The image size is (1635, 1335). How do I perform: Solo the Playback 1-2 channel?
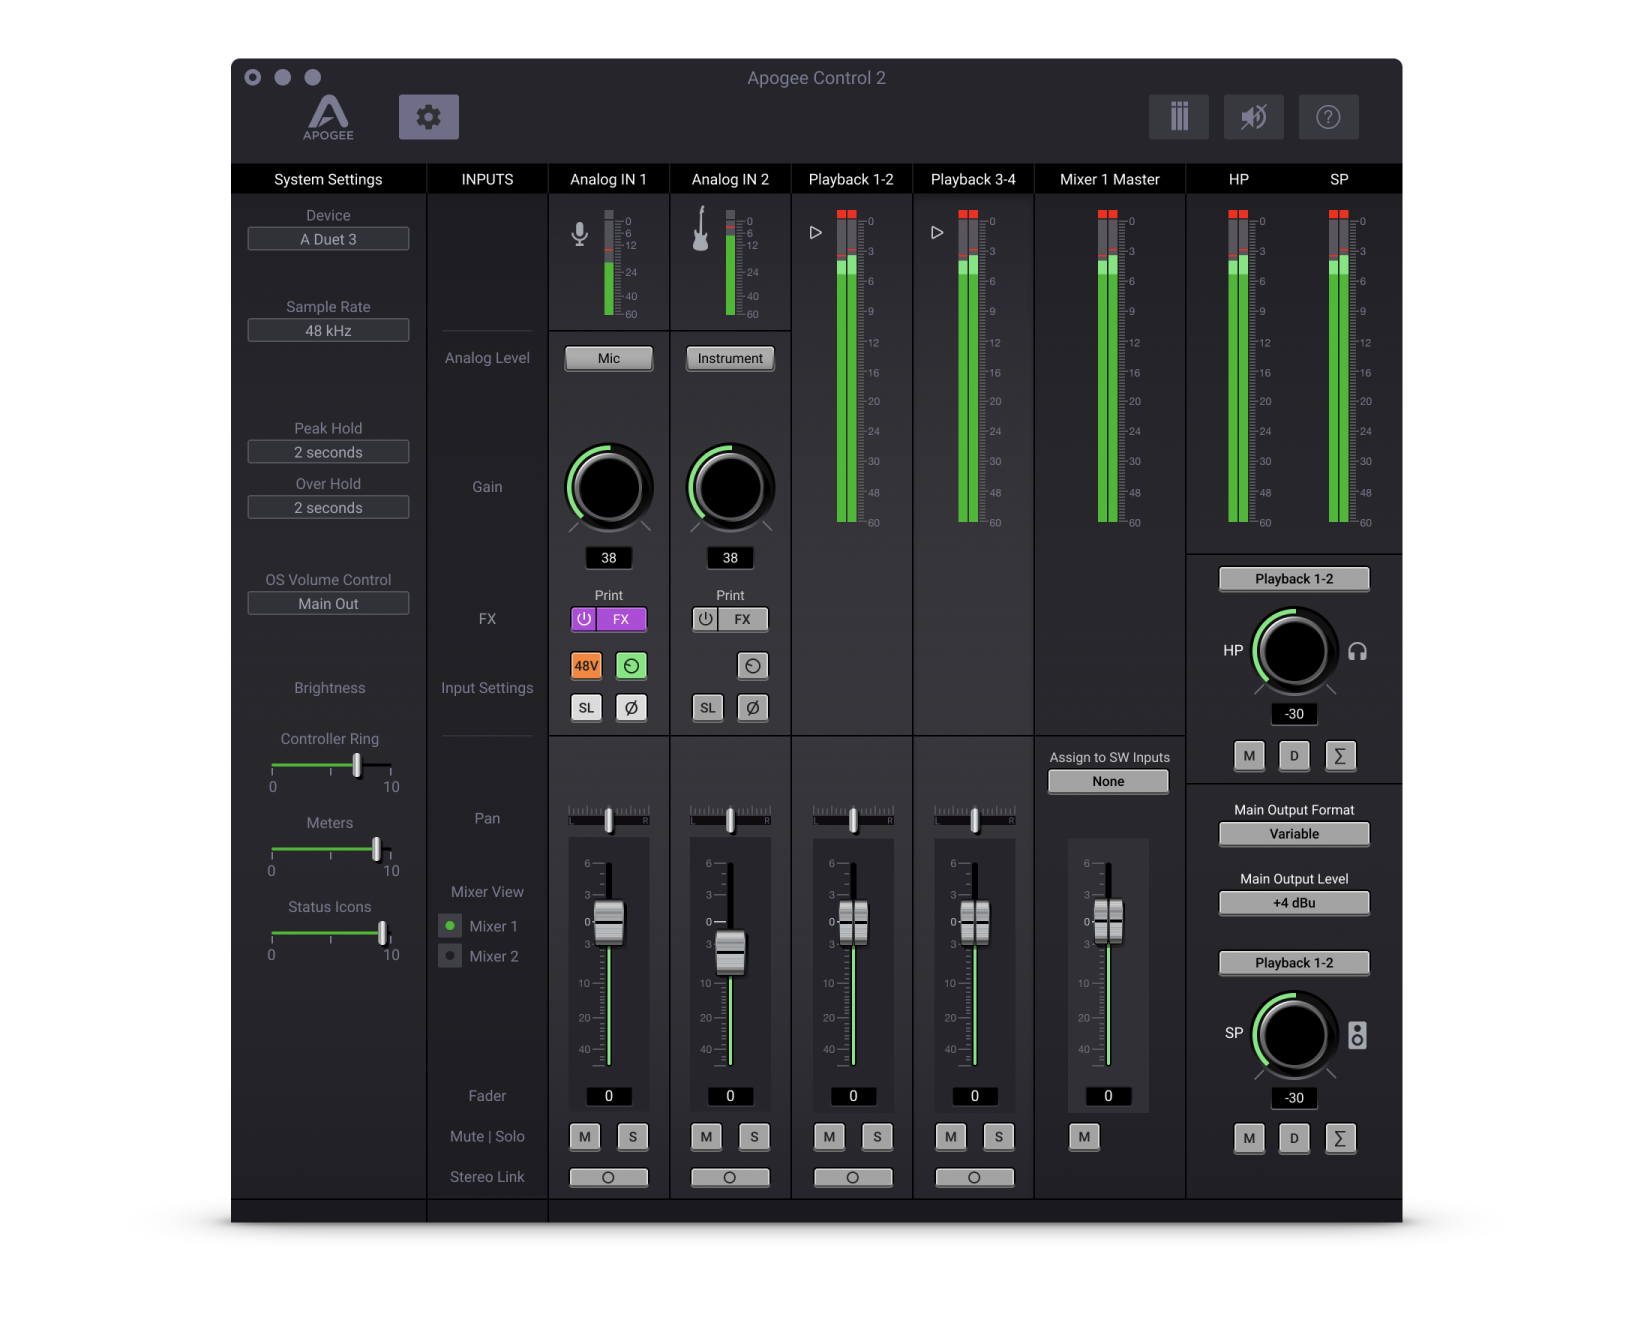pyautogui.click(x=877, y=1136)
